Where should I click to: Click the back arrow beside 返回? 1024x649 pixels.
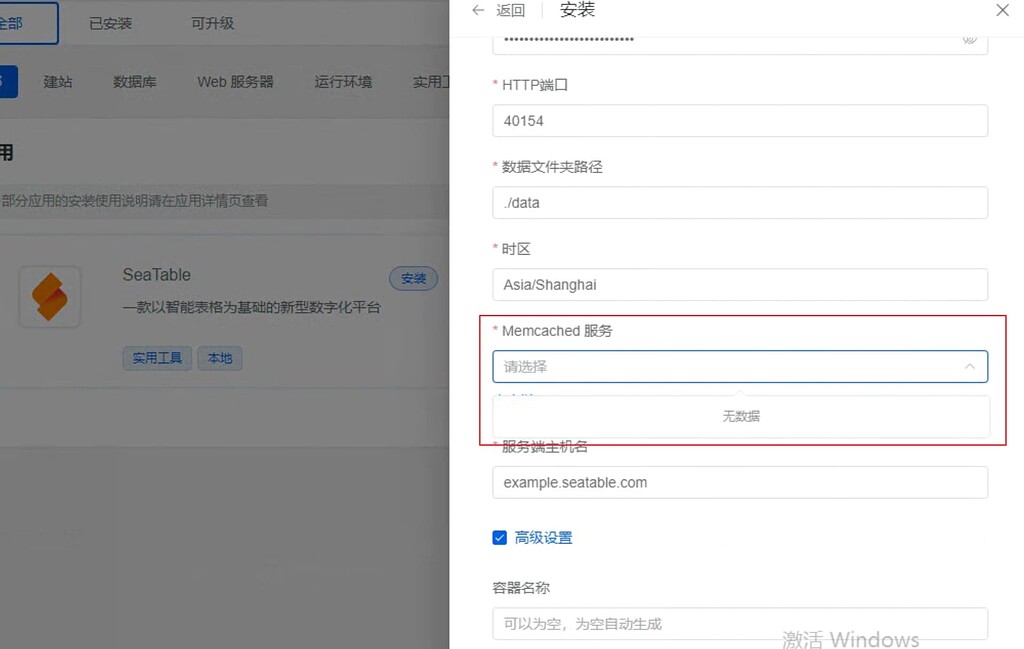(478, 10)
